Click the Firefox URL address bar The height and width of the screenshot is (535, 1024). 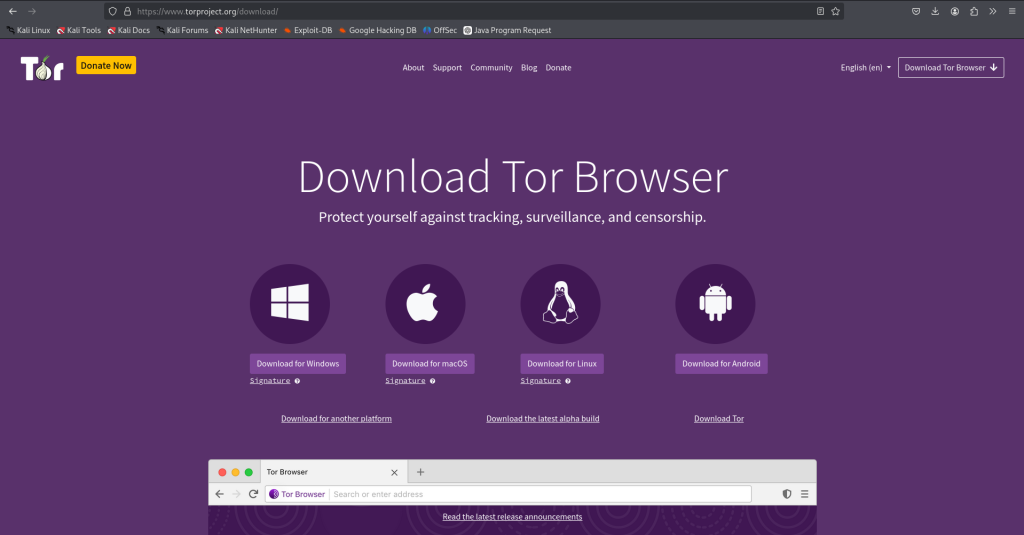click(473, 11)
